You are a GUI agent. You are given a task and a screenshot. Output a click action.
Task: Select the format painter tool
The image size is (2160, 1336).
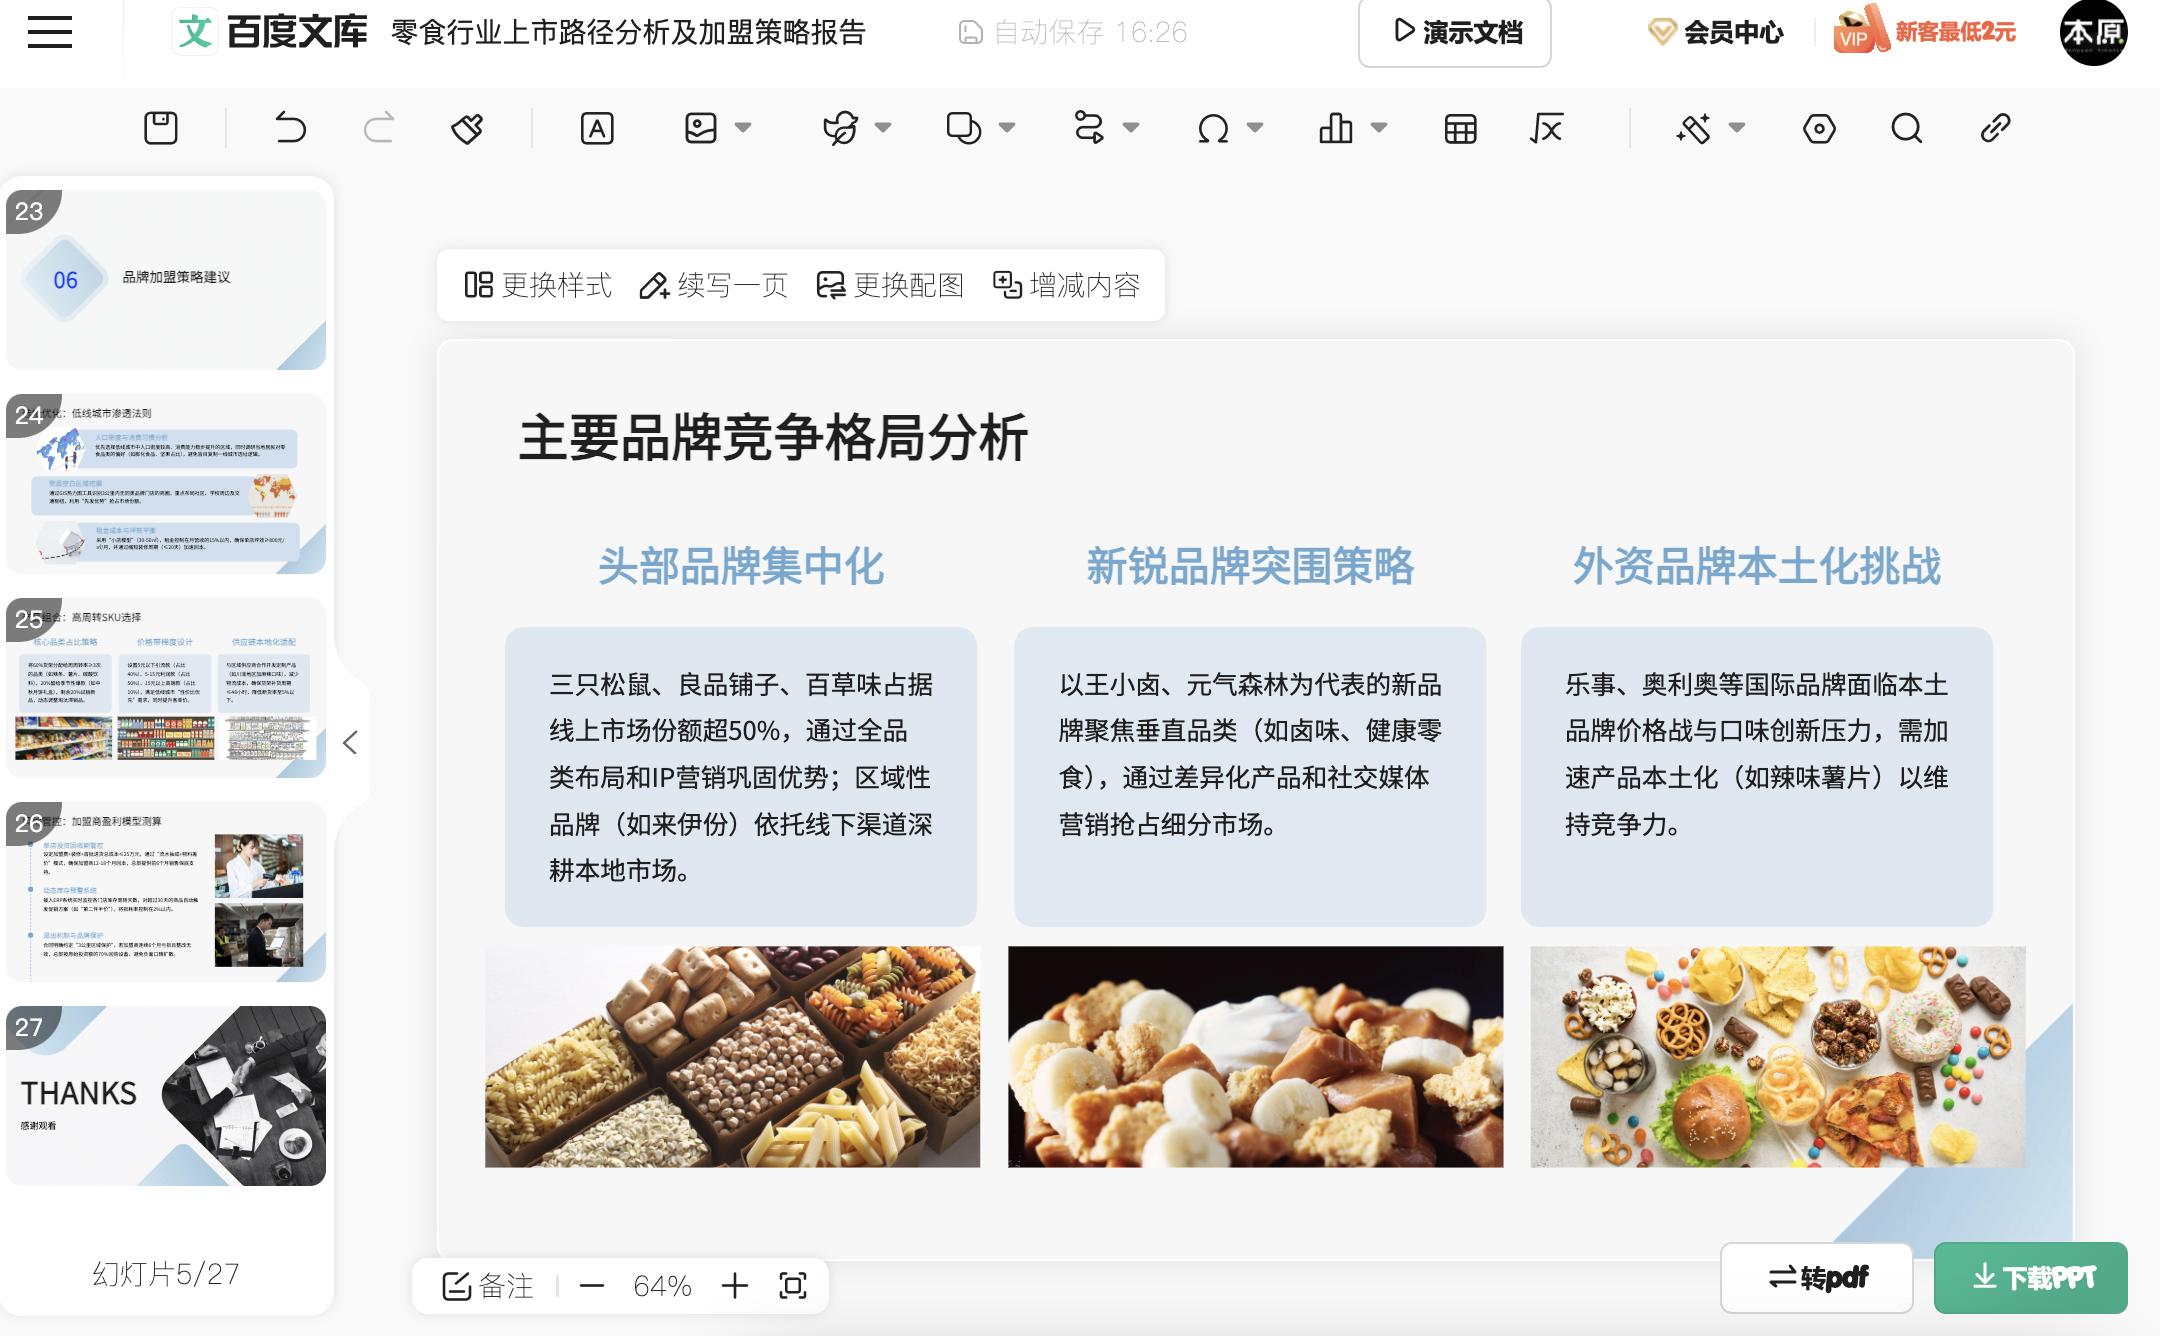pos(467,128)
